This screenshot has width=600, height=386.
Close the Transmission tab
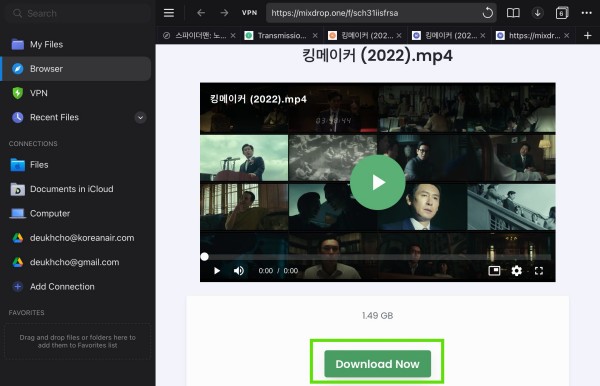(x=315, y=36)
